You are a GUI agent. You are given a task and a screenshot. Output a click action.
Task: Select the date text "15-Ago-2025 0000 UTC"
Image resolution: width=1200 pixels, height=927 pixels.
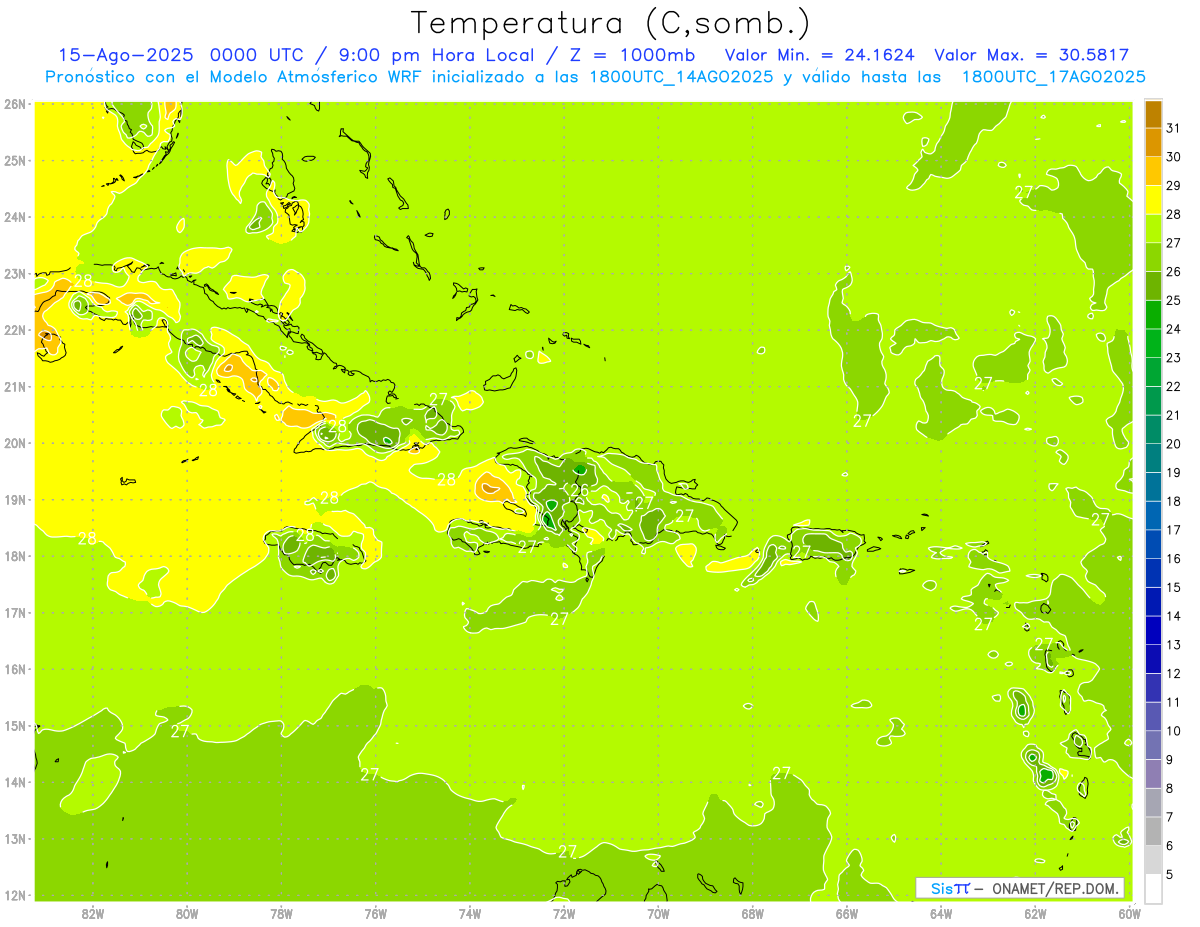(x=180, y=55)
